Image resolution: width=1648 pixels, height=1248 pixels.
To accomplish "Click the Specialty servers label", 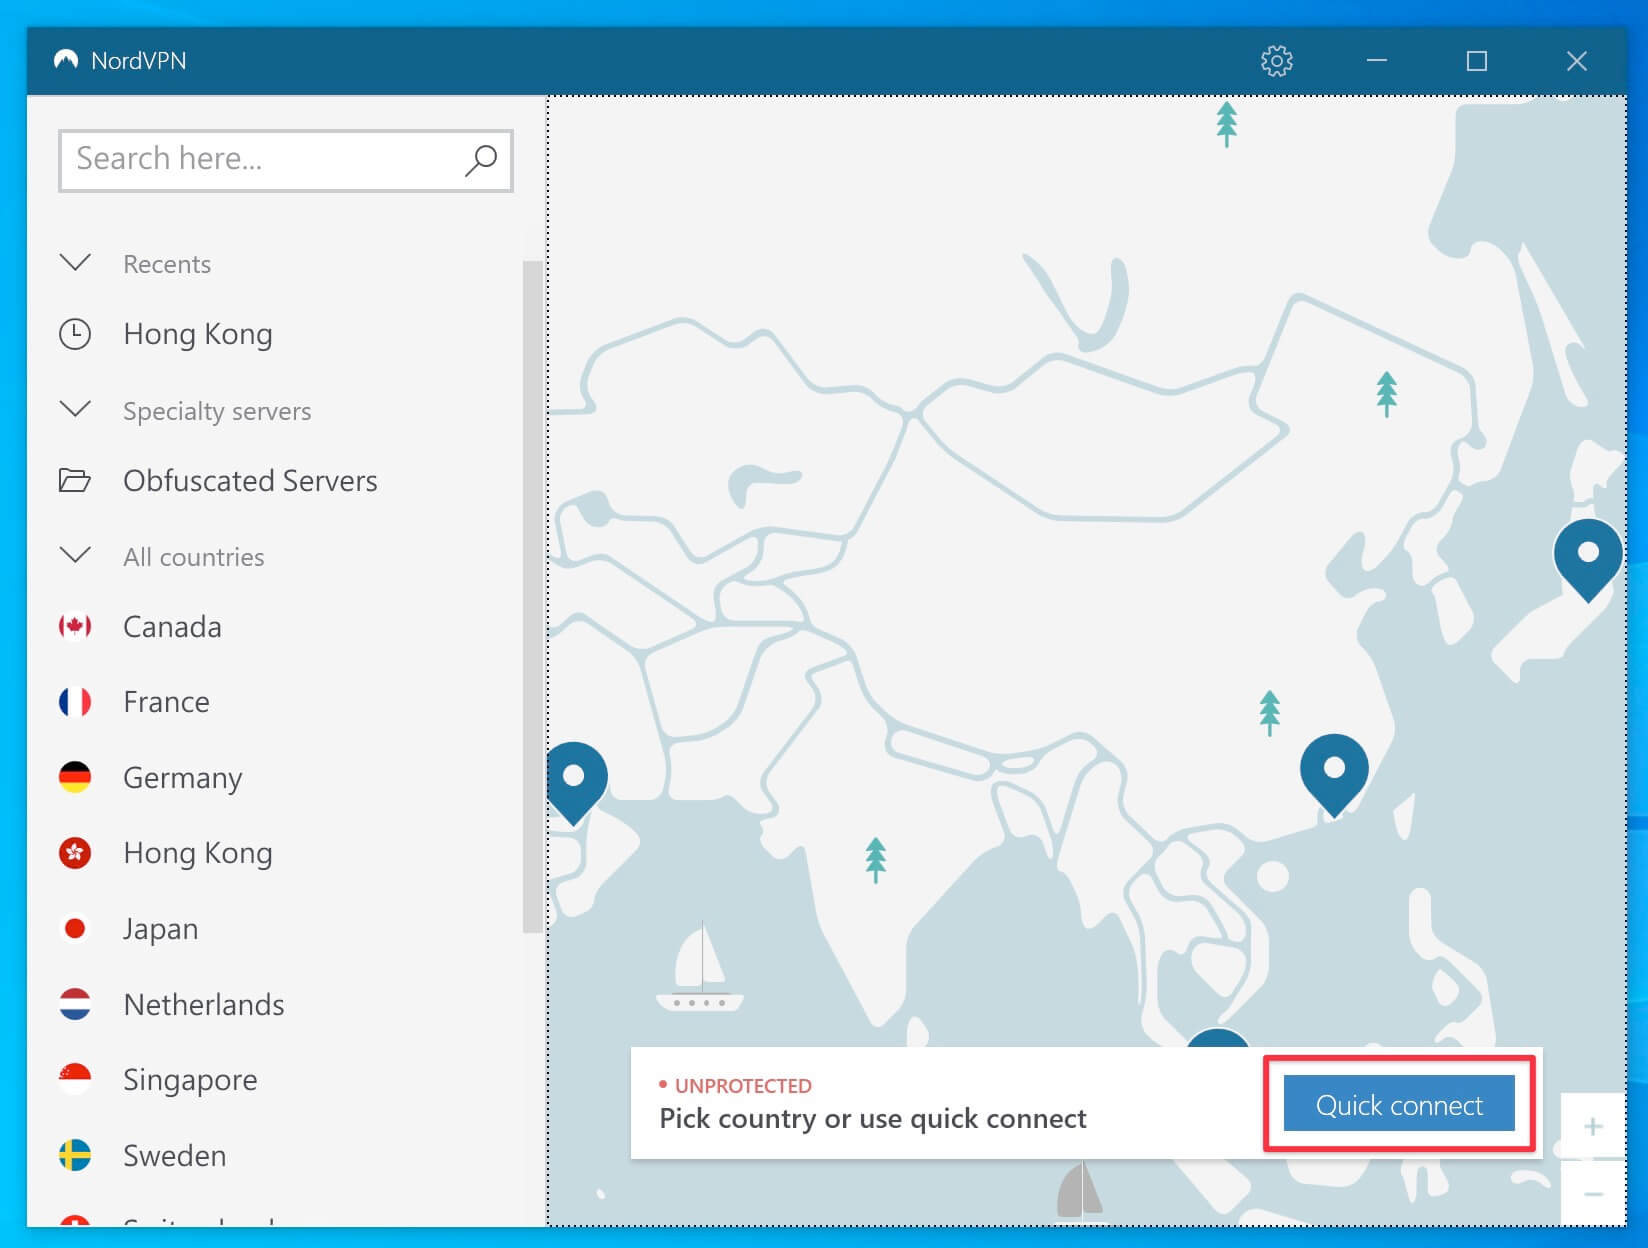I will [x=217, y=411].
